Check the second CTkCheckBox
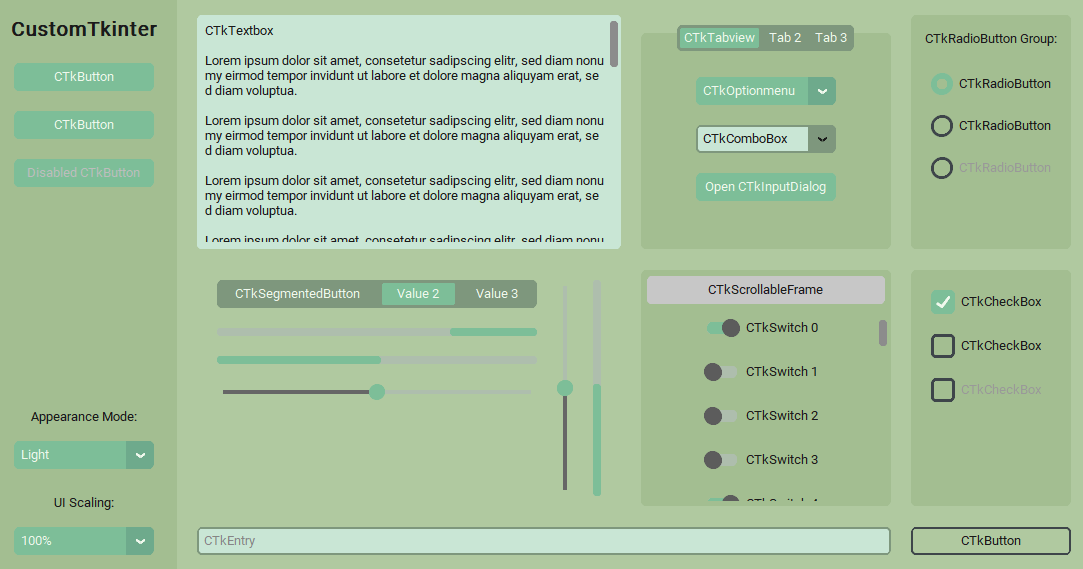Viewport: 1083px width, 569px height. tap(943, 346)
